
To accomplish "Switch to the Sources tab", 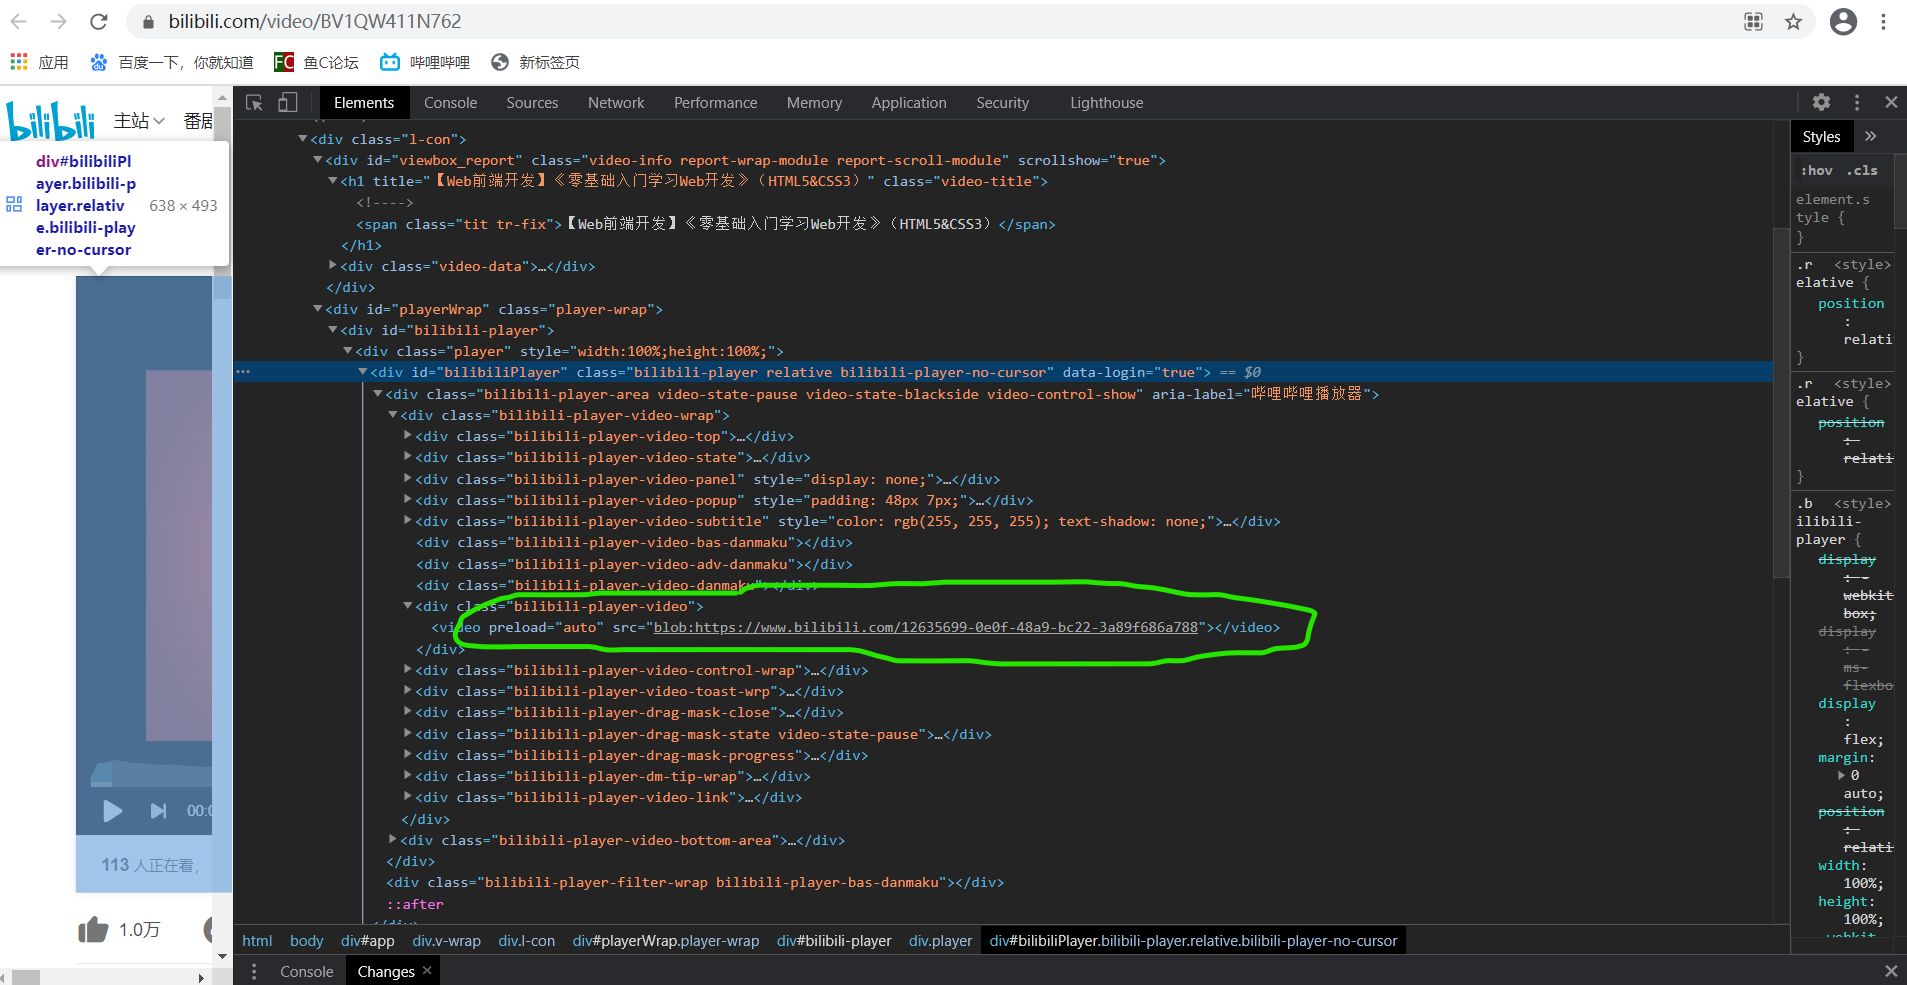I will tap(532, 103).
